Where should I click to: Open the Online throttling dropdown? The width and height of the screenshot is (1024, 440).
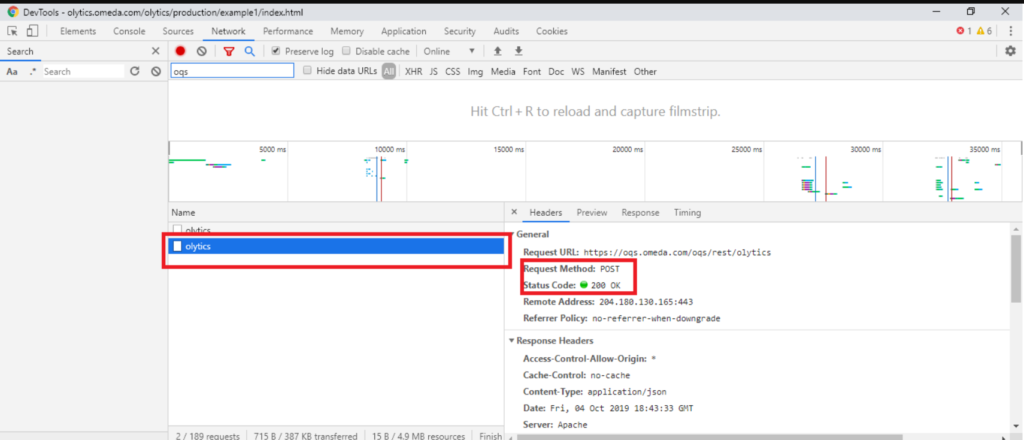point(449,51)
